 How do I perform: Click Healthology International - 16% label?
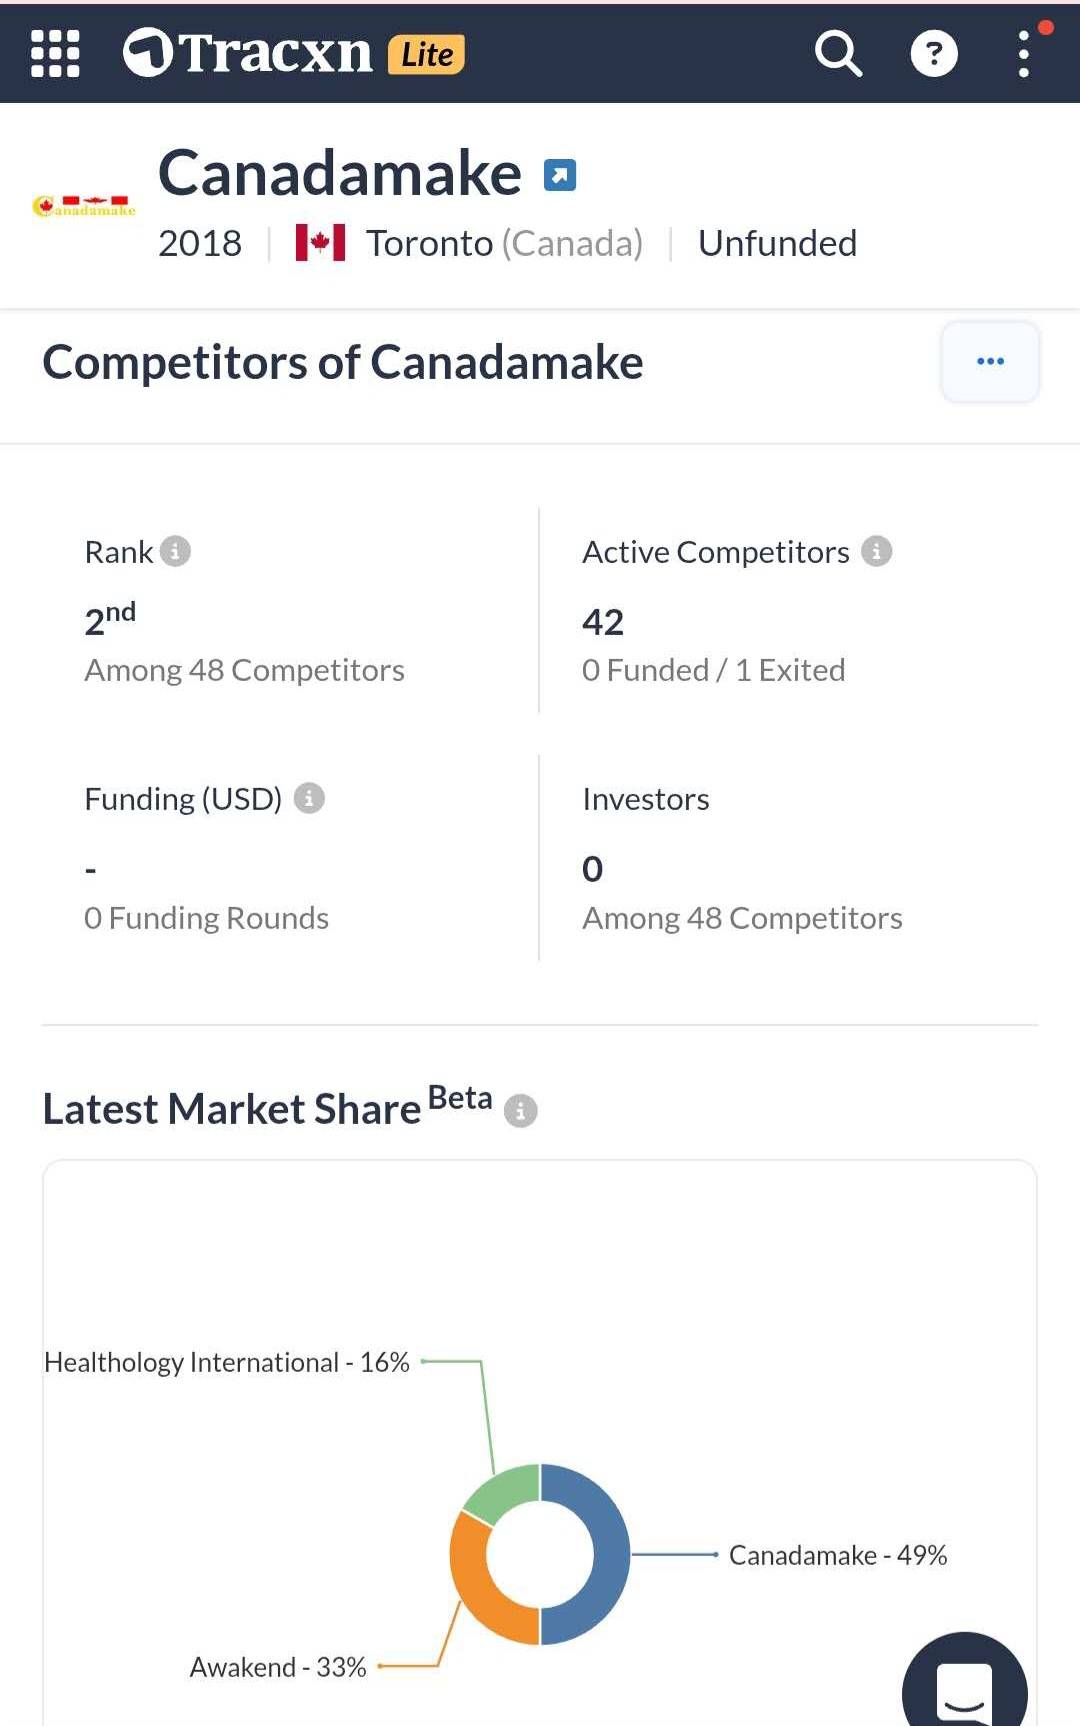point(227,1362)
